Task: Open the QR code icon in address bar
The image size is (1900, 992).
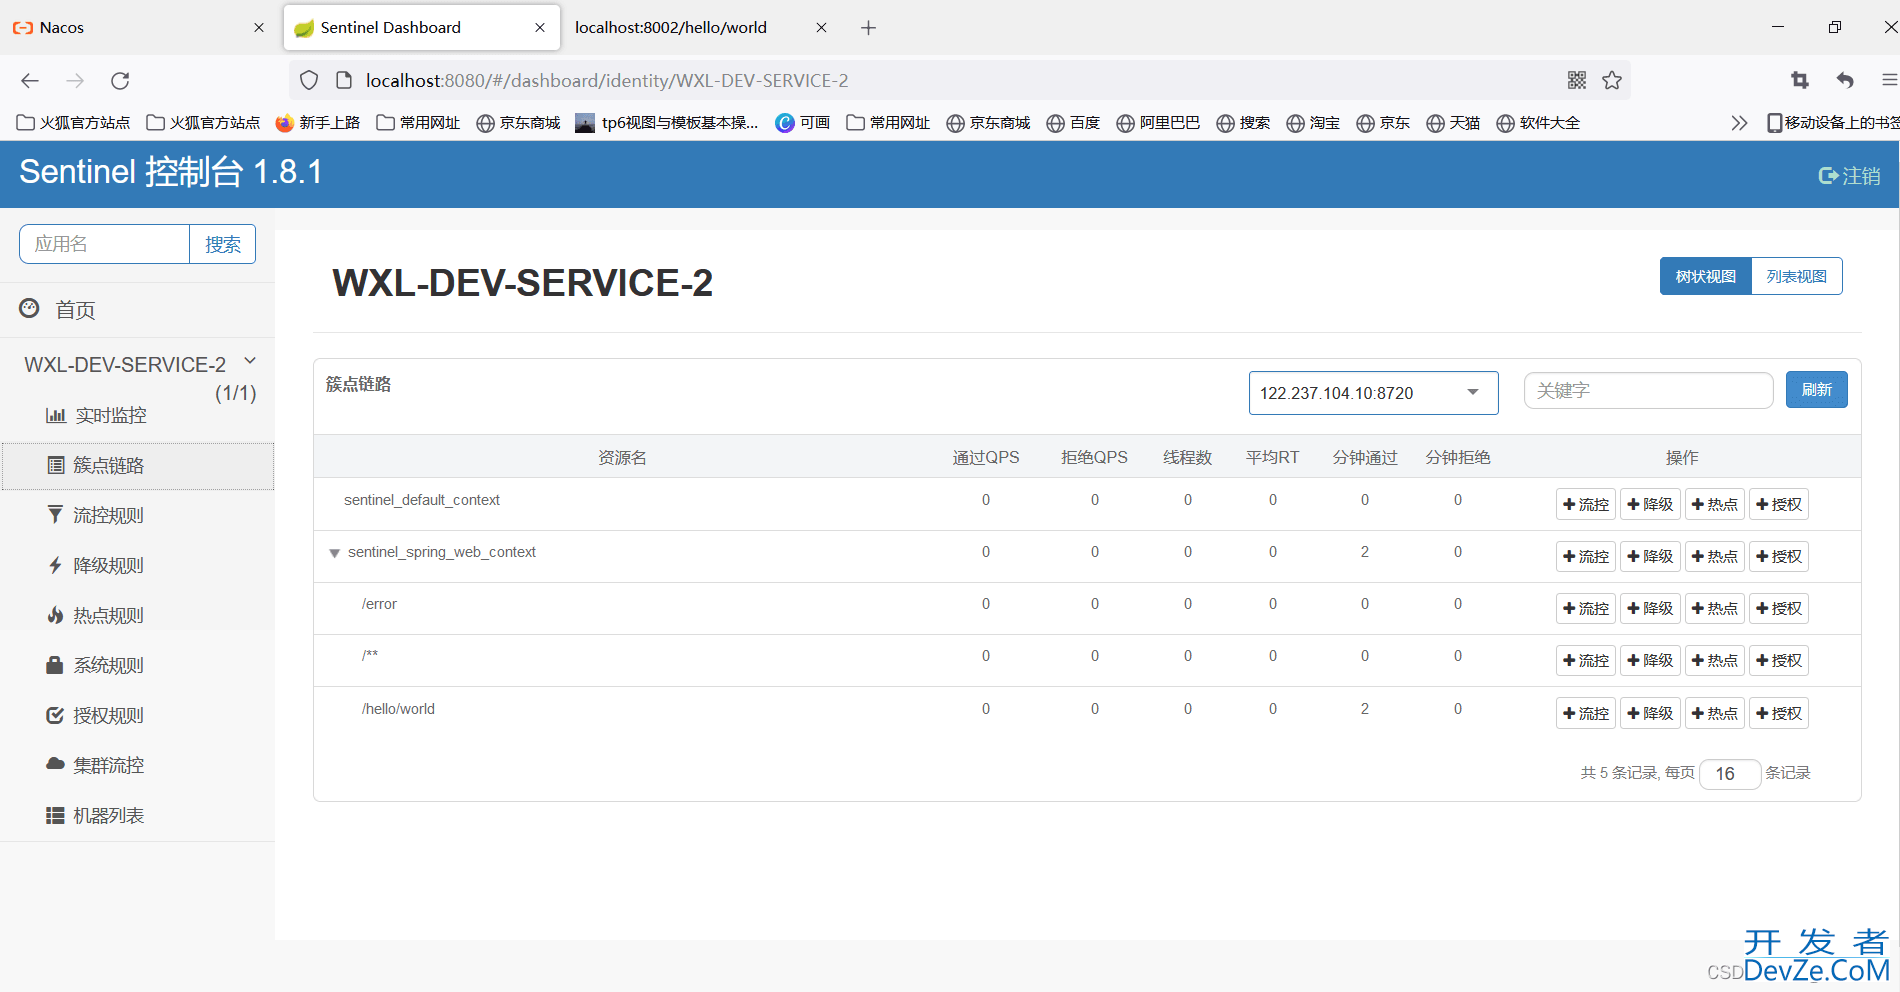Action: coord(1577,81)
